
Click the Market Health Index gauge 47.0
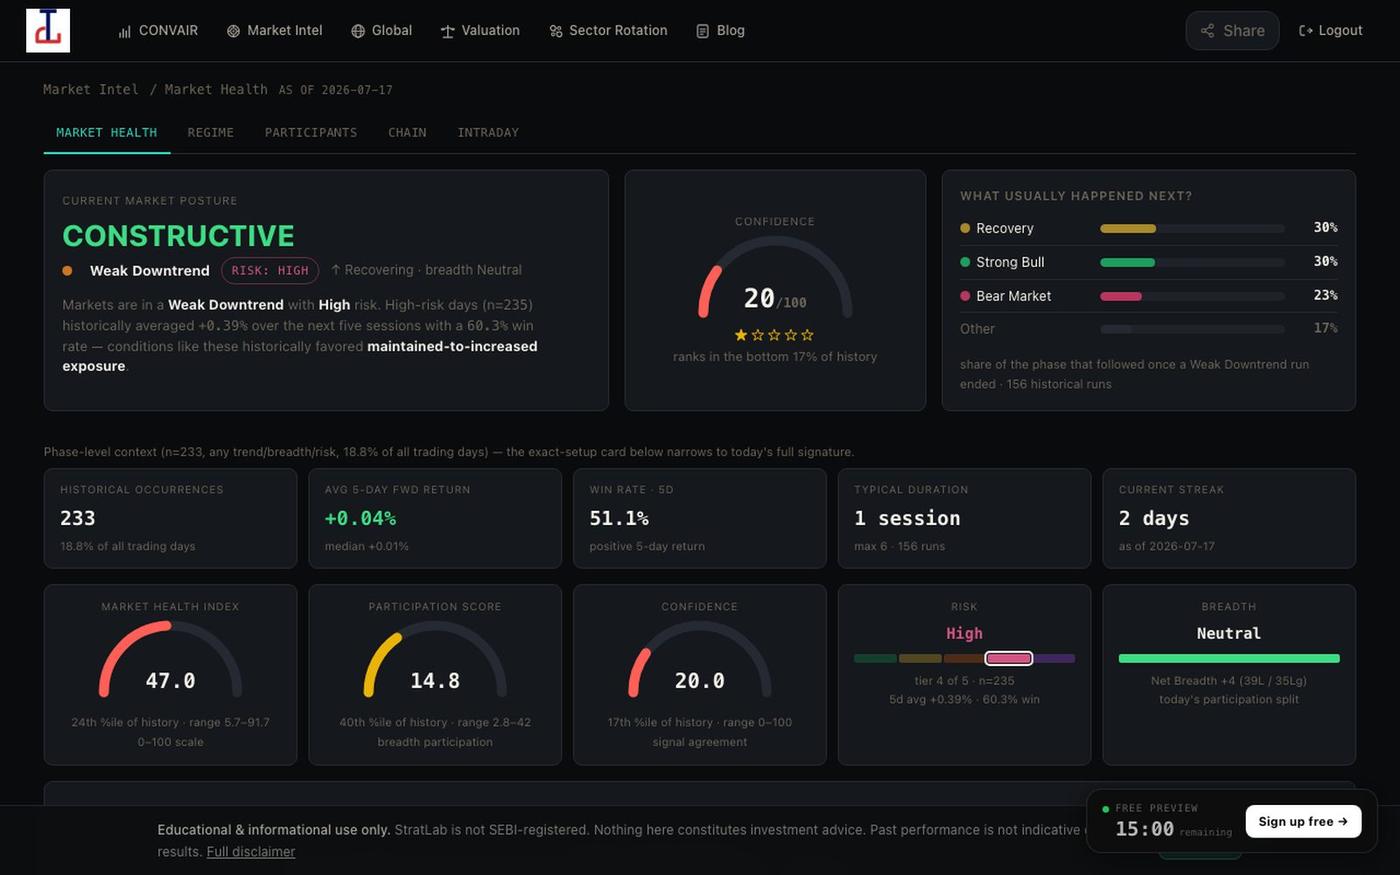(170, 661)
